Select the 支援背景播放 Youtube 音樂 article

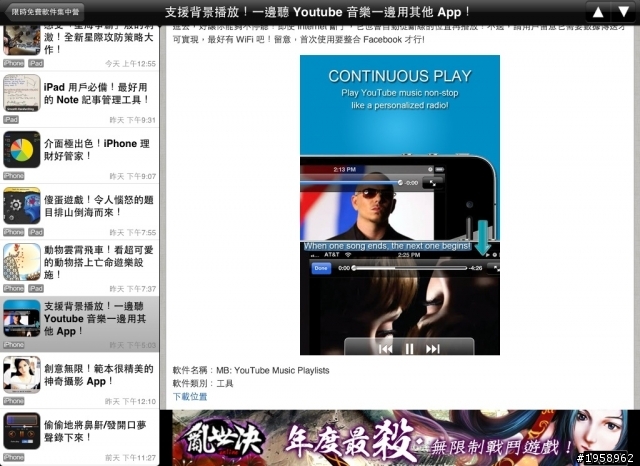click(80, 324)
